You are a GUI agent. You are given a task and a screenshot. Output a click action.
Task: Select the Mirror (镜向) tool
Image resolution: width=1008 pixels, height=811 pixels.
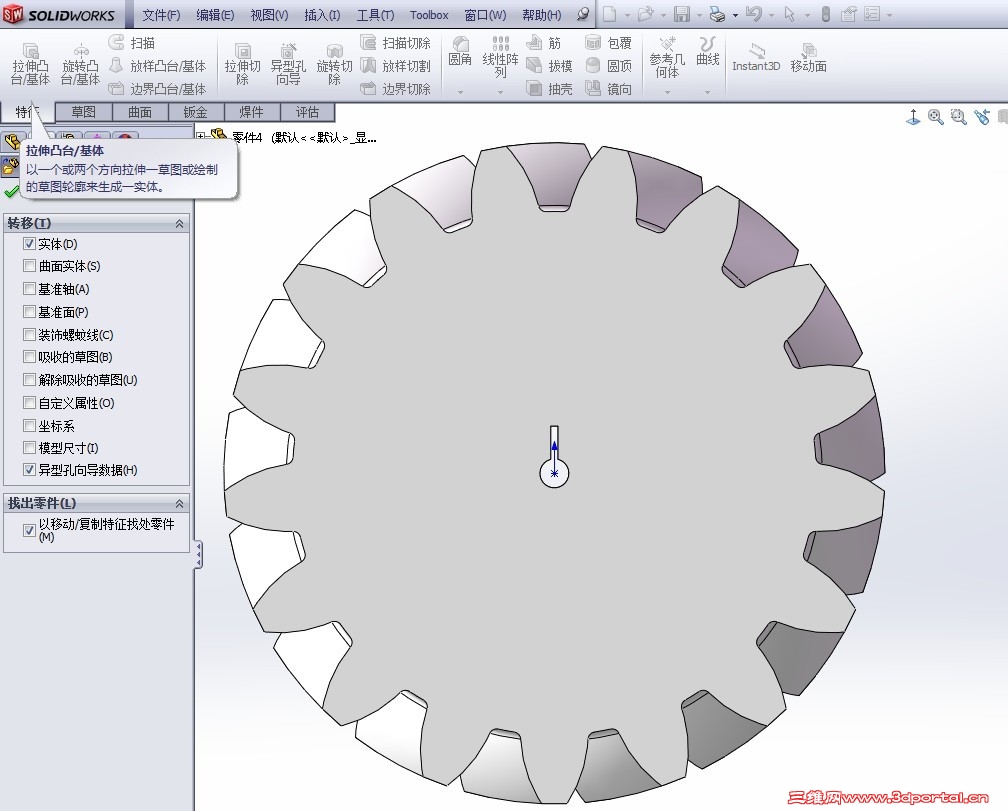click(x=608, y=89)
